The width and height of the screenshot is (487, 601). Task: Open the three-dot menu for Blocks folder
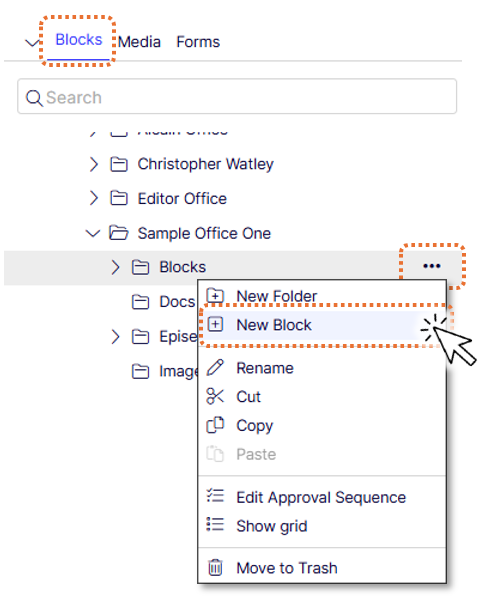pos(432,266)
